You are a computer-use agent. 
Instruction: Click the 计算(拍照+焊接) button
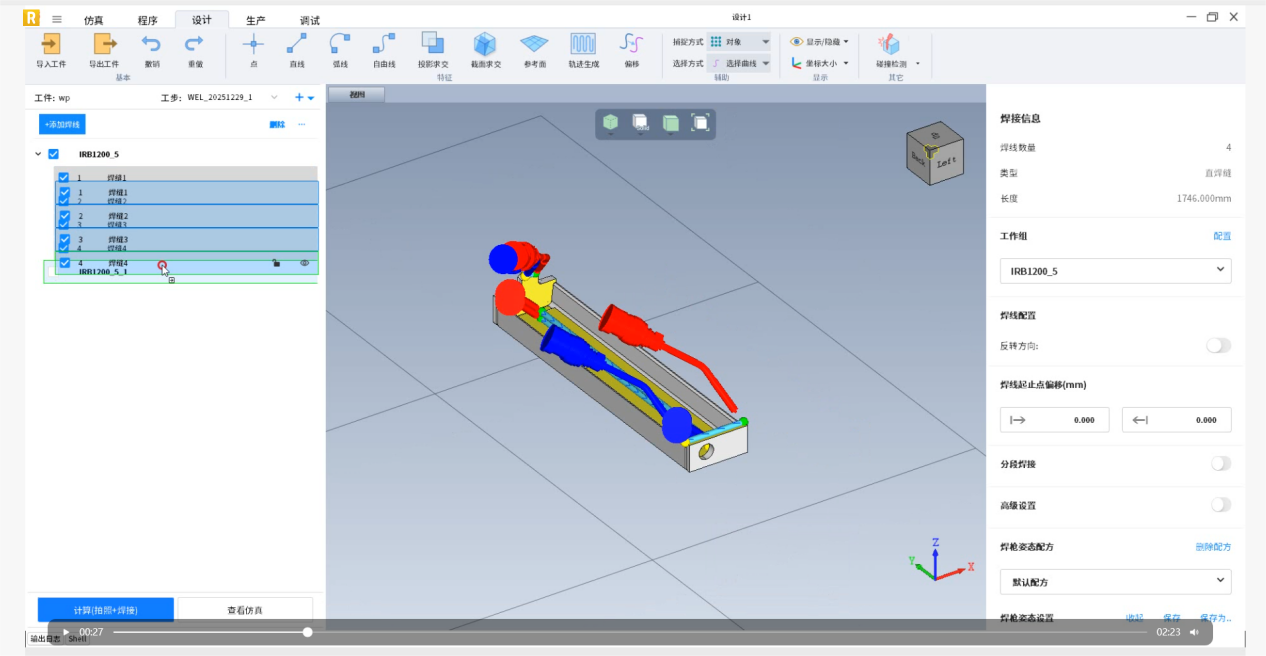pyautogui.click(x=105, y=610)
